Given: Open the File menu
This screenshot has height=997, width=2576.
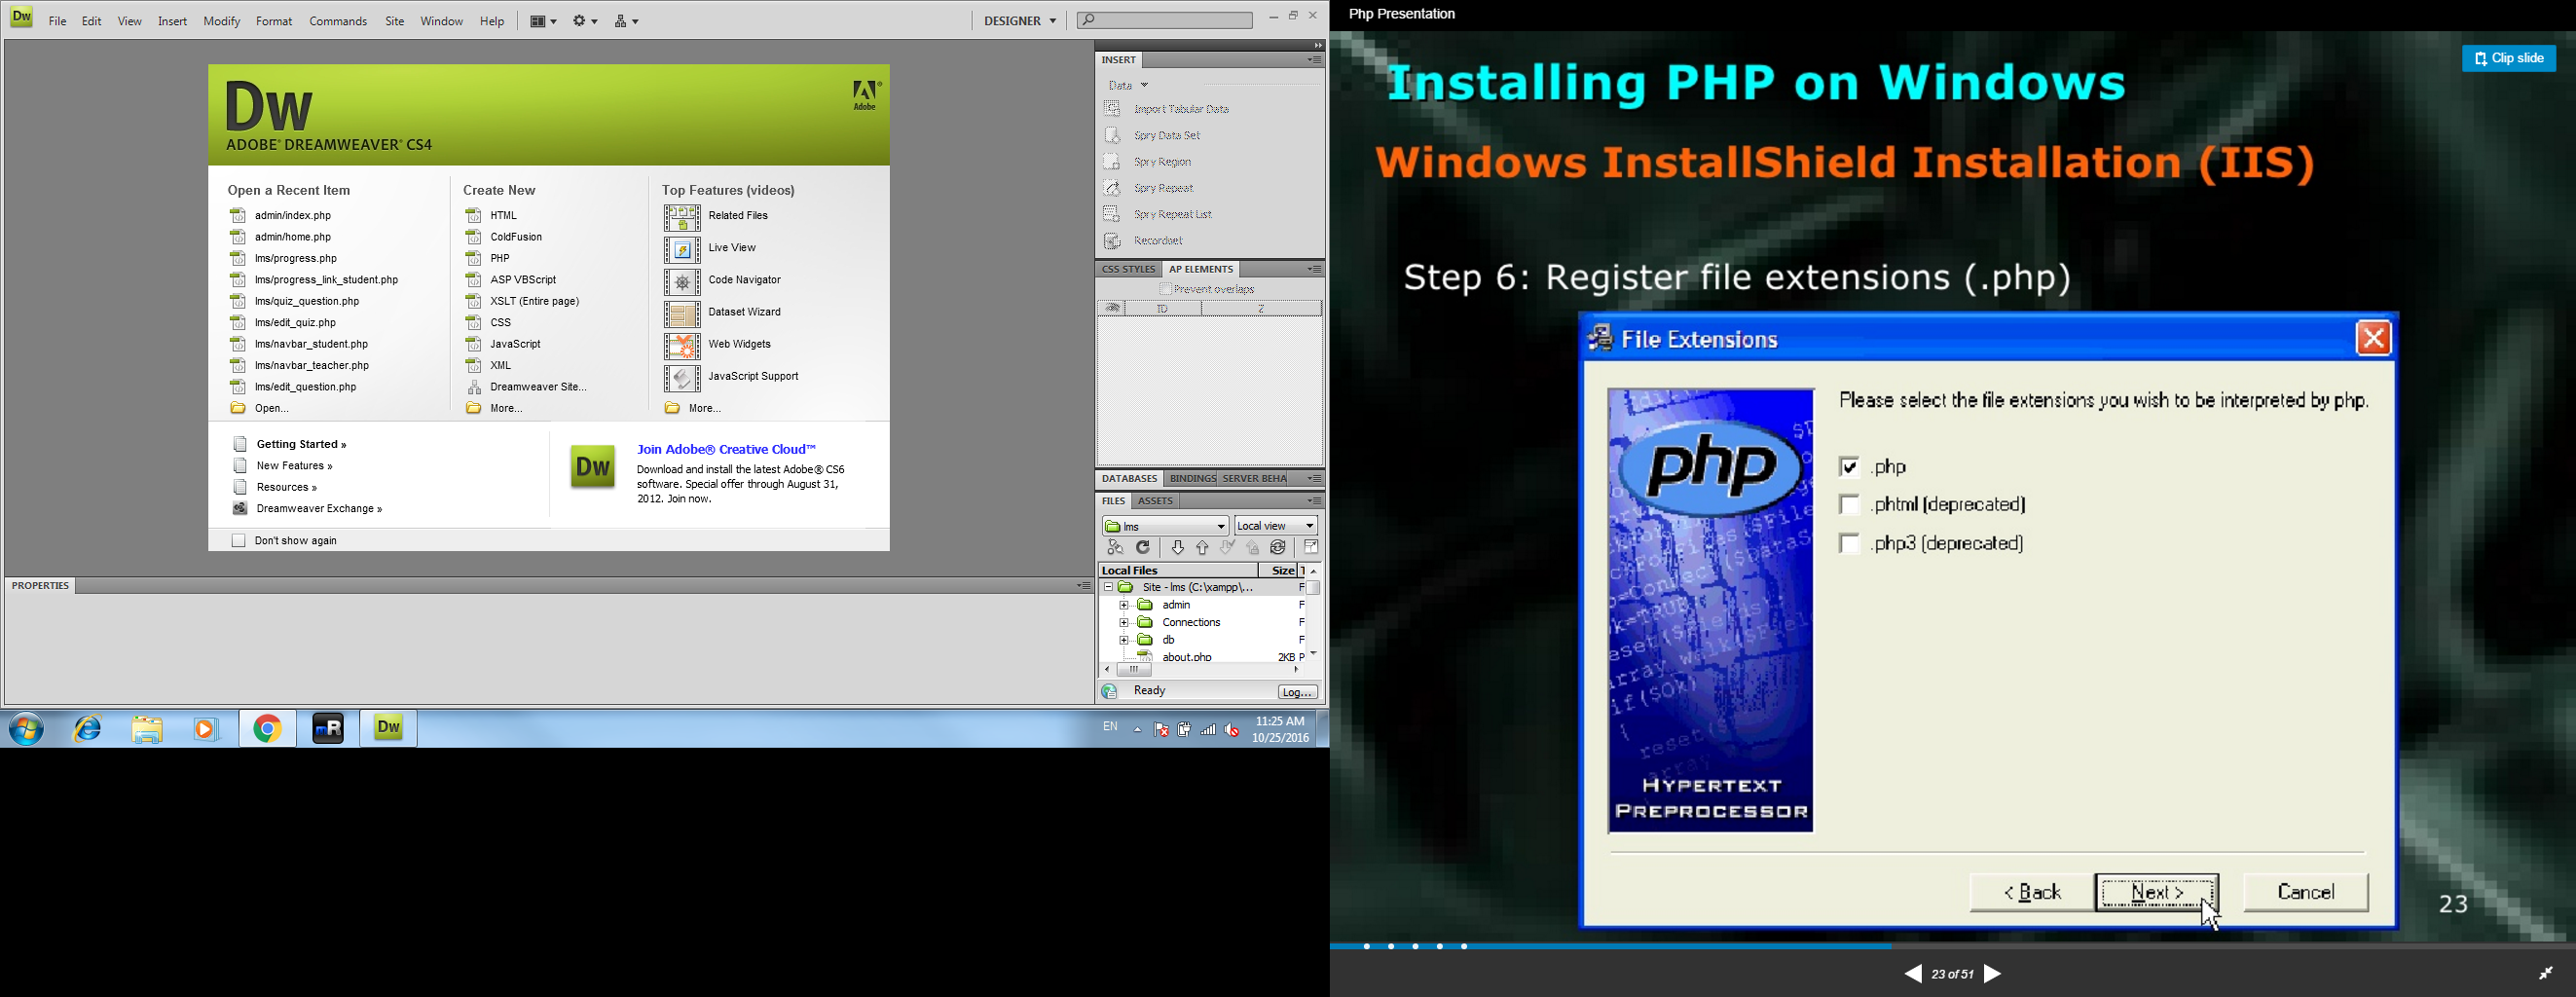Looking at the screenshot, I should [x=58, y=21].
